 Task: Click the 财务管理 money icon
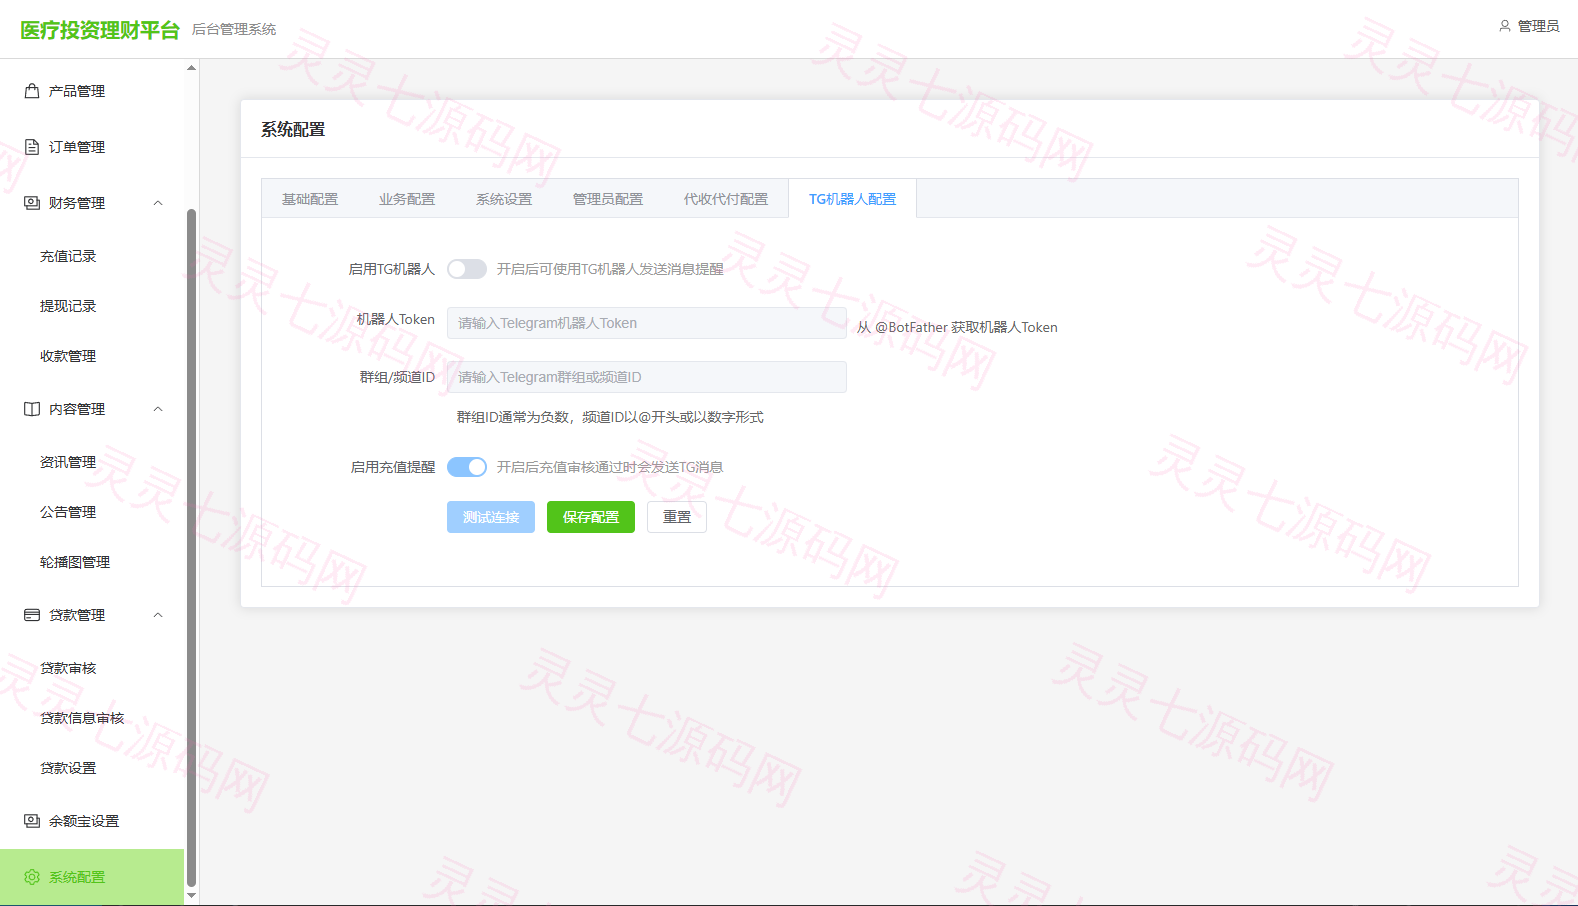[x=32, y=203]
